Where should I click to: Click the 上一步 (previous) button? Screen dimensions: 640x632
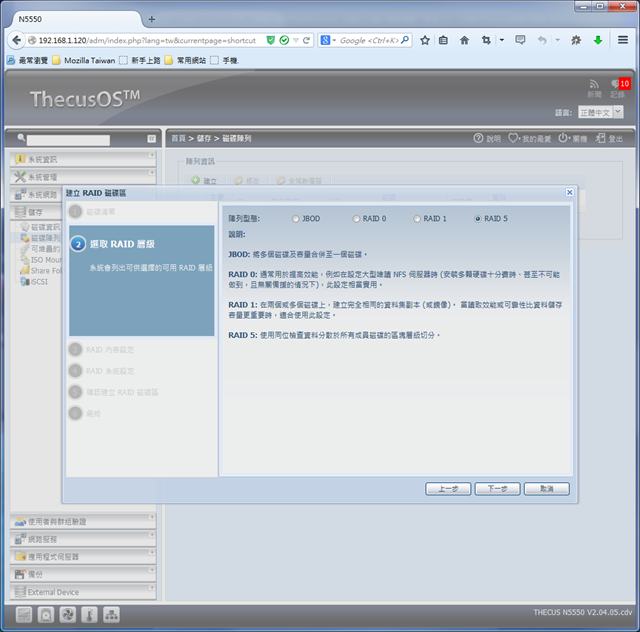coord(448,489)
